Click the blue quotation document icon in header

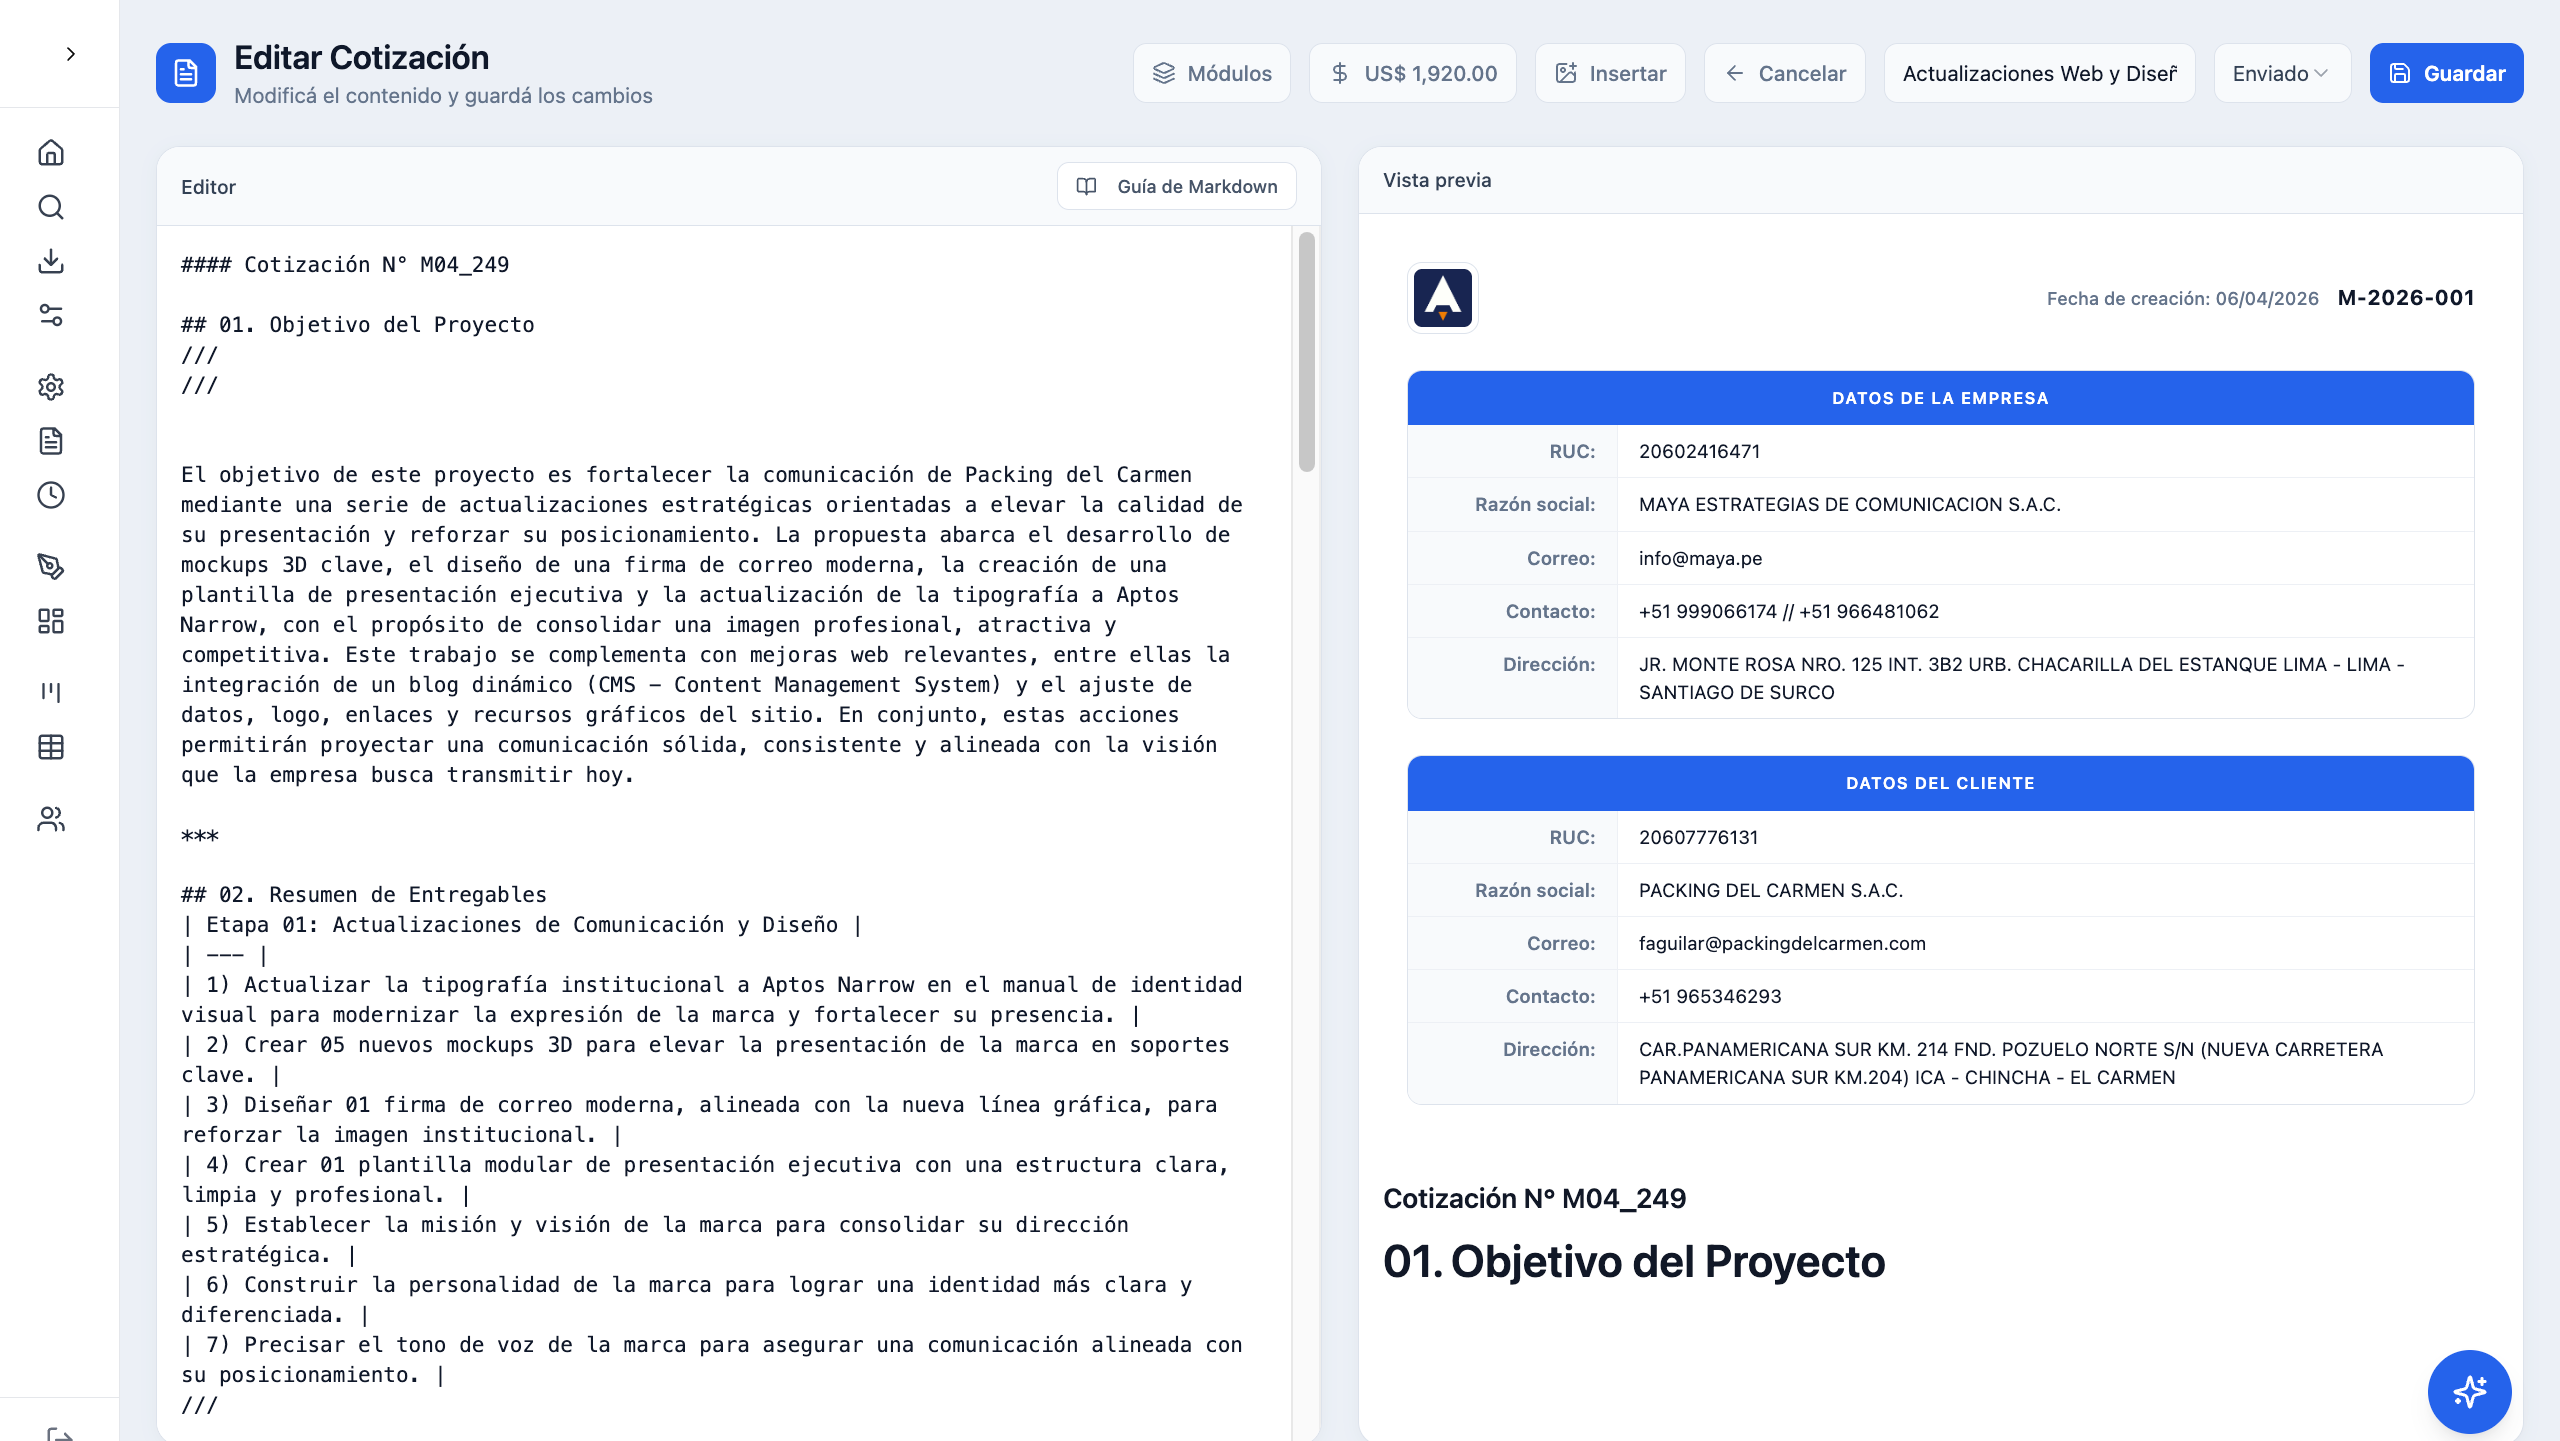pyautogui.click(x=186, y=73)
